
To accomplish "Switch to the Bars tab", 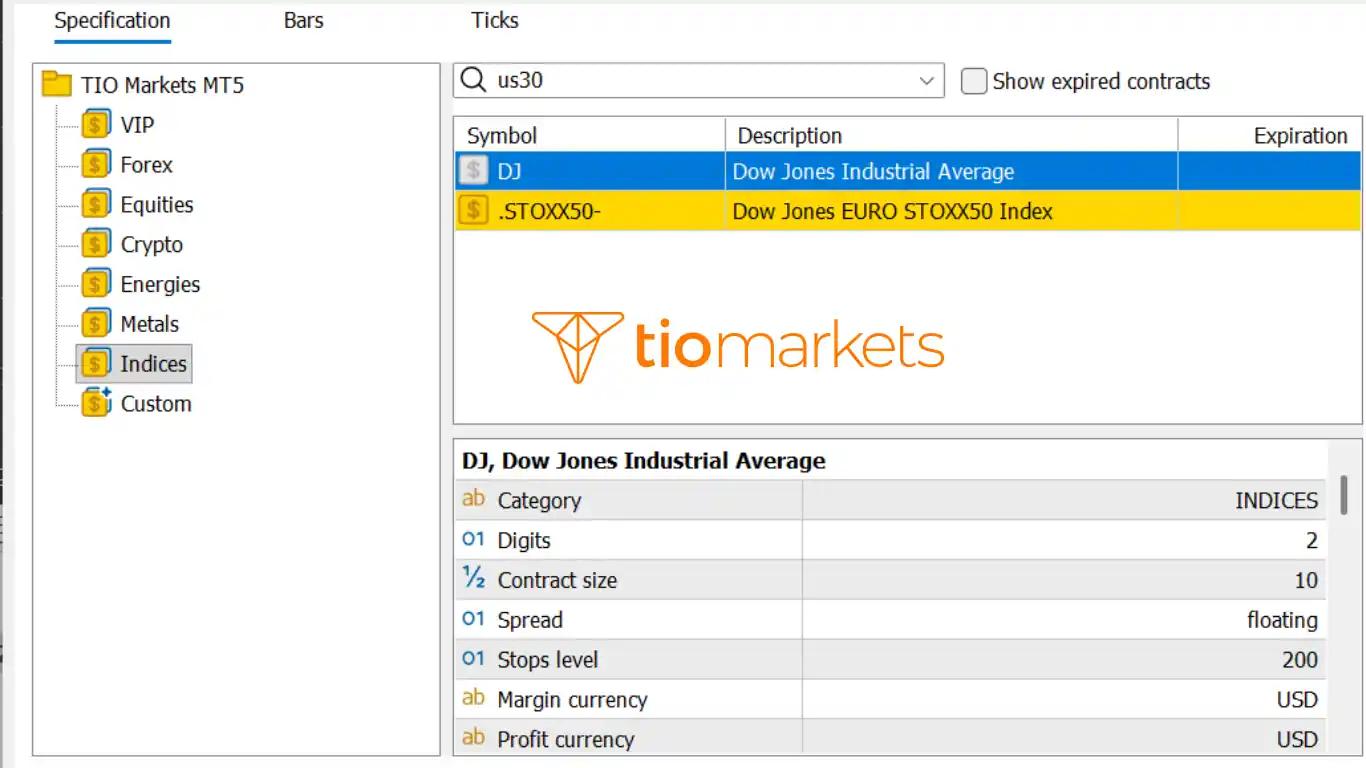I will pos(304,20).
